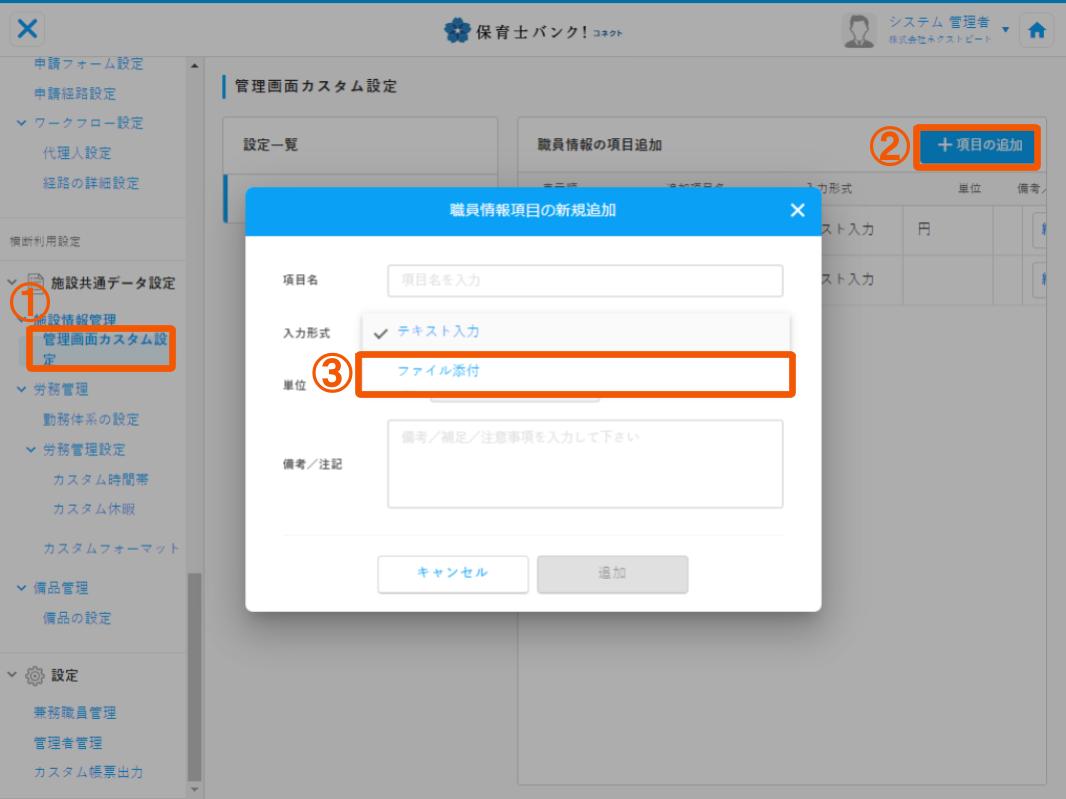Viewport: 1066px width, 799px height.
Task: Click the home icon in header
Action: (x=1037, y=30)
